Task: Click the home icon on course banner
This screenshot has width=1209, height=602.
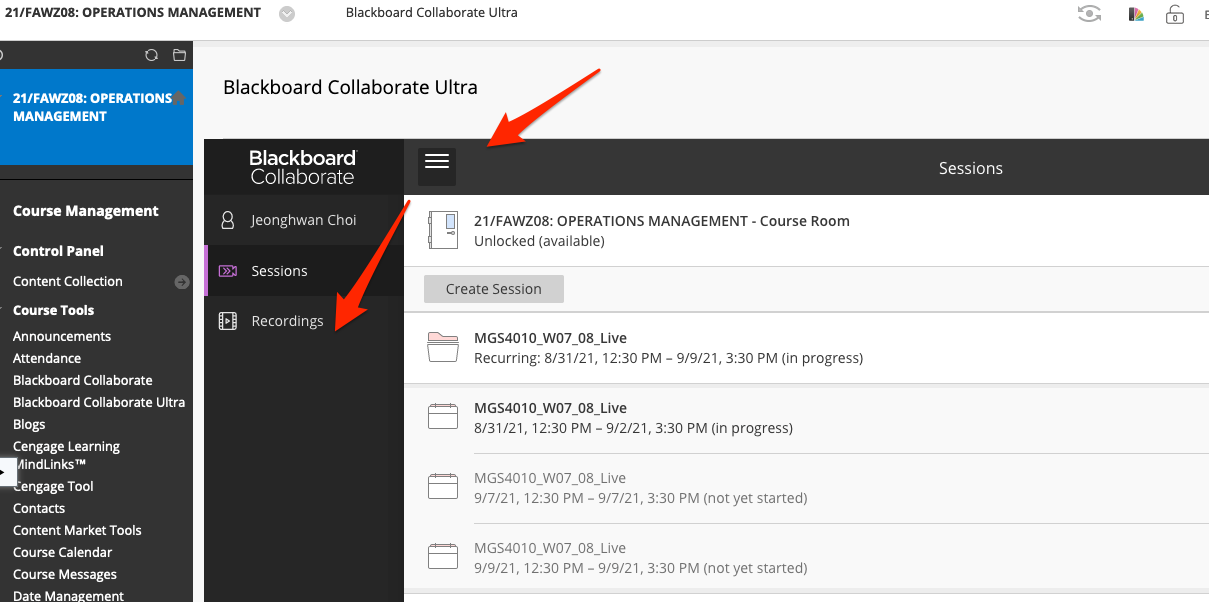Action: pyautogui.click(x=178, y=98)
